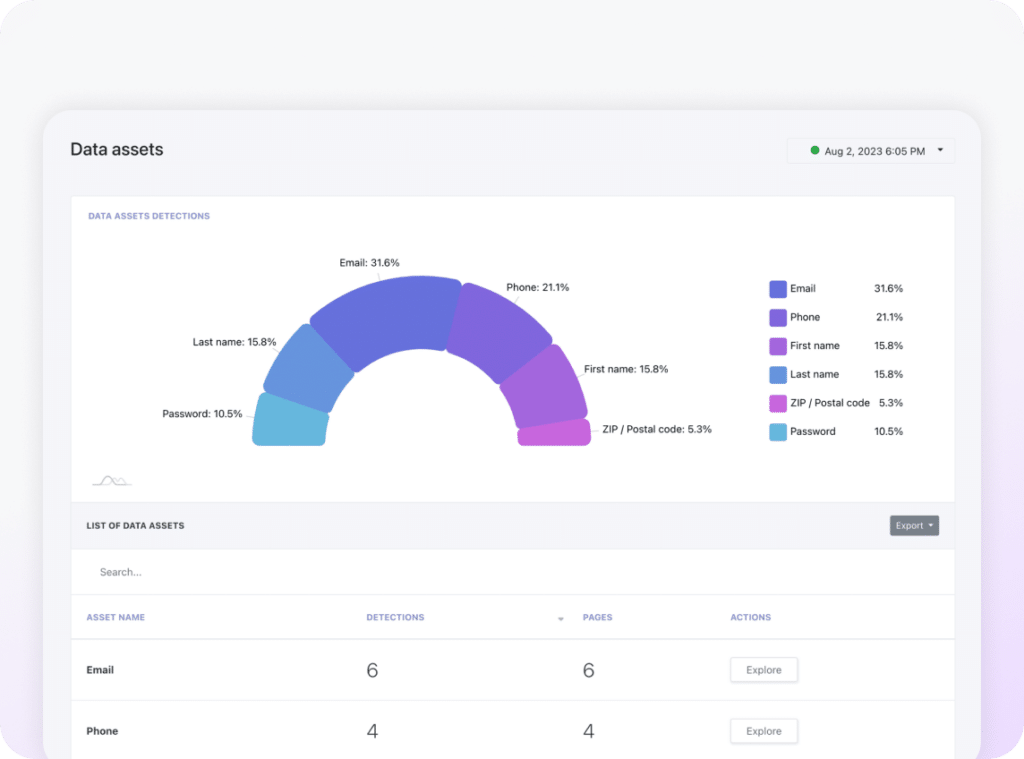Click into the Search field
Image resolution: width=1024 pixels, height=759 pixels.
coord(513,572)
